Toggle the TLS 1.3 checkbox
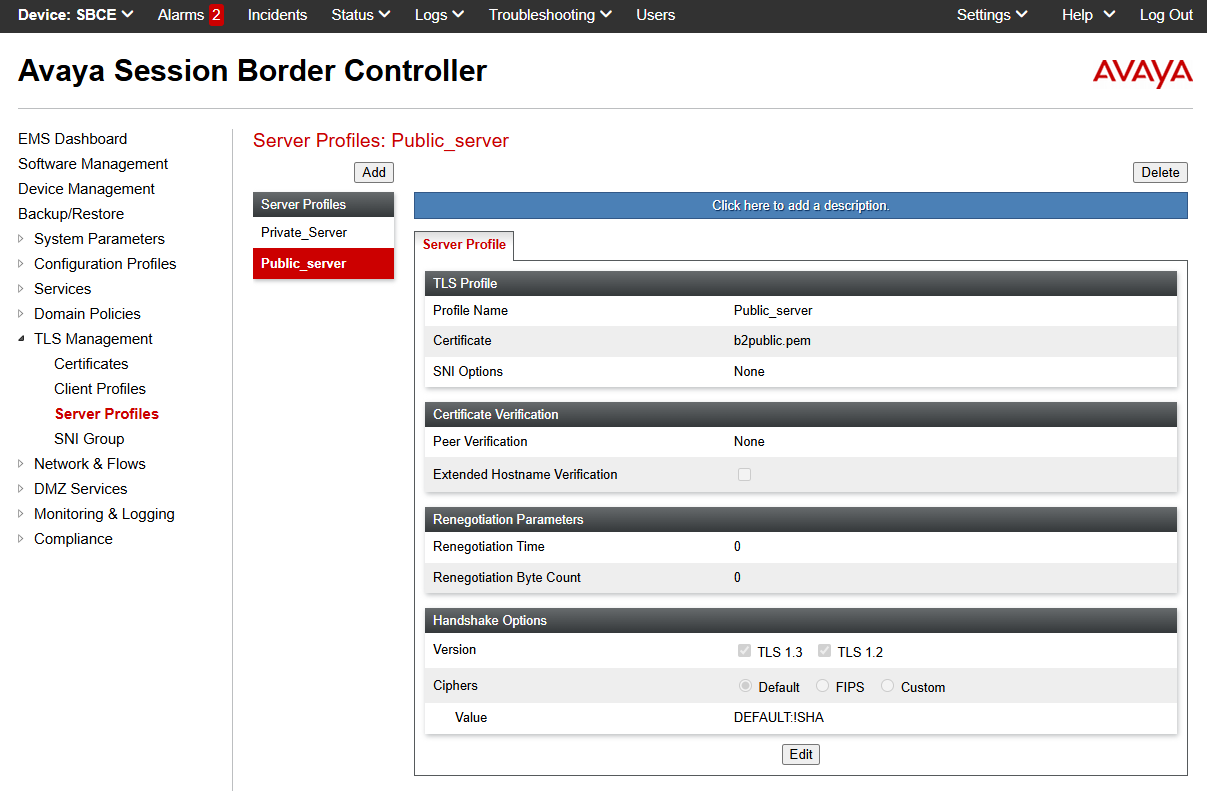The width and height of the screenshot is (1207, 791). (744, 651)
